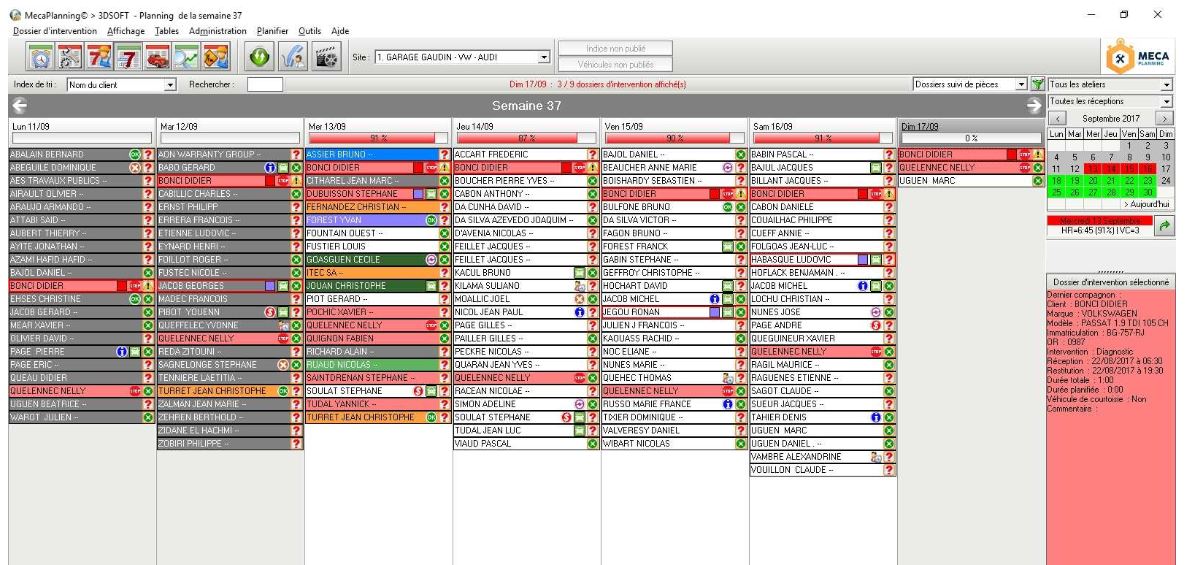Go to next month in Septembre 2017 calendar
Image resolution: width=1186 pixels, height=565 pixels.
coord(1163,118)
